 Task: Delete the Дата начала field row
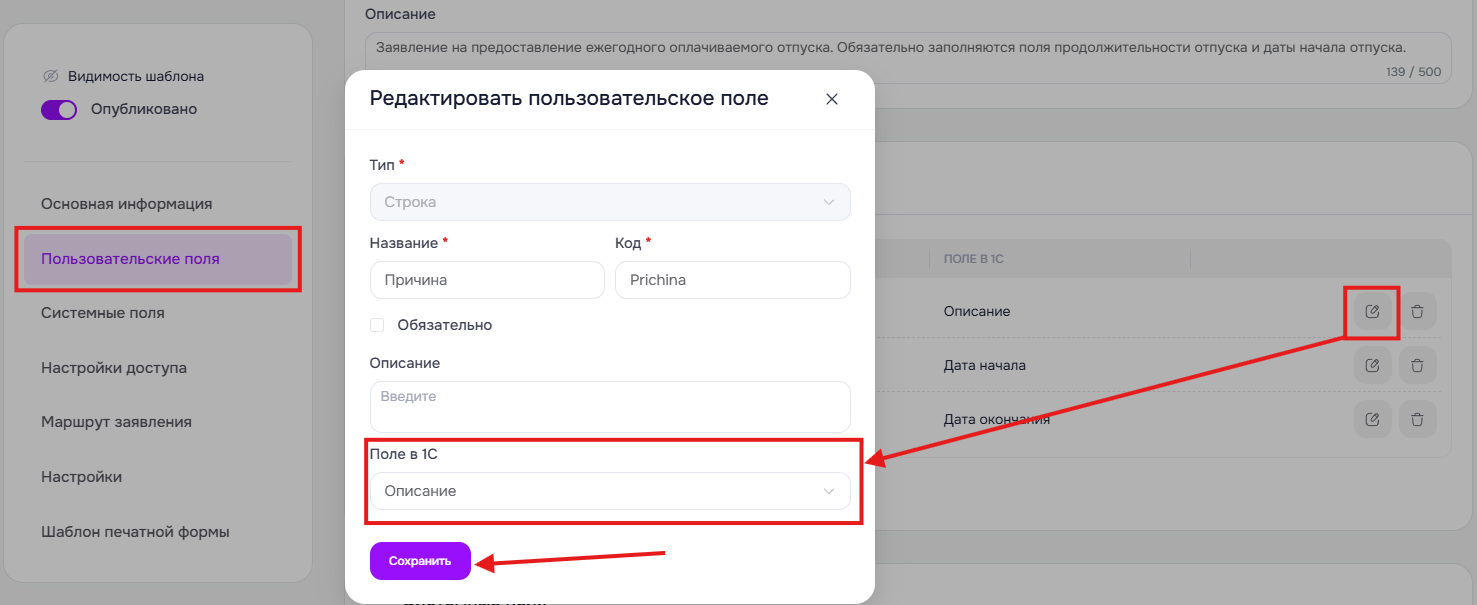1417,366
